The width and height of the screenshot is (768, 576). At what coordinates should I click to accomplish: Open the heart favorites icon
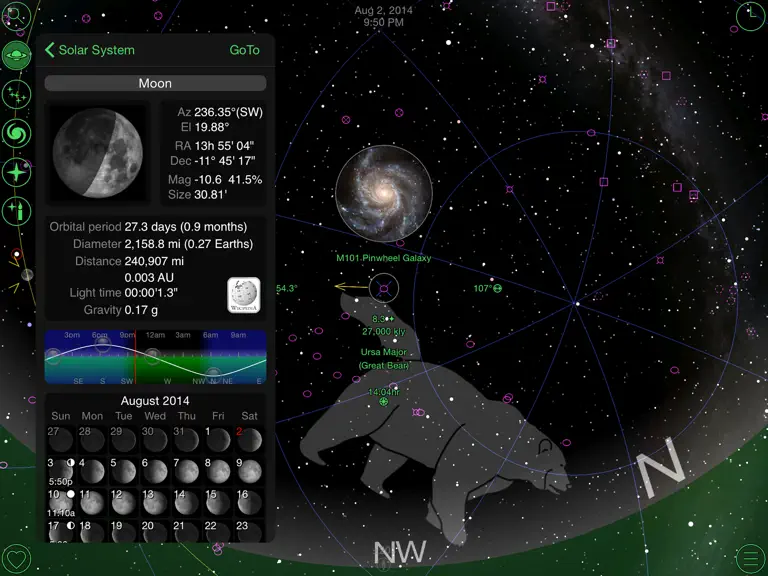pyautogui.click(x=16, y=559)
